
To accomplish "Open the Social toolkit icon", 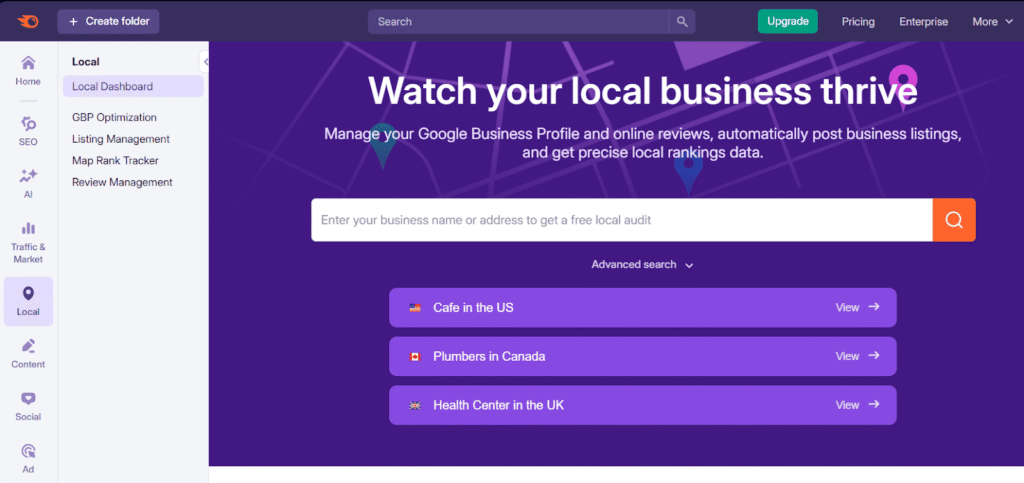I will 28,405.
